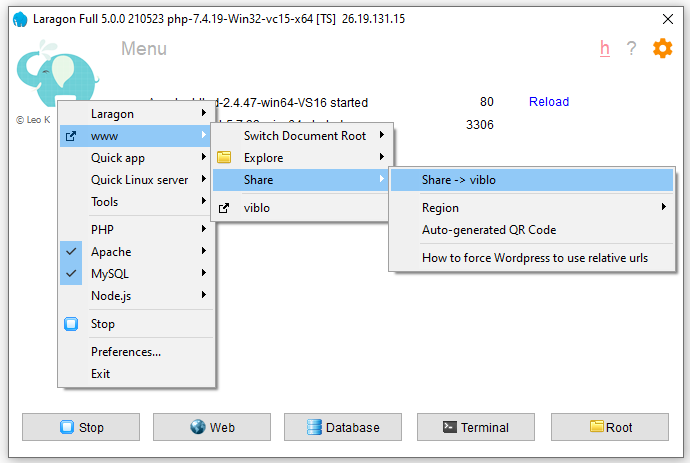Open the orange settings gear icon

coord(662,48)
